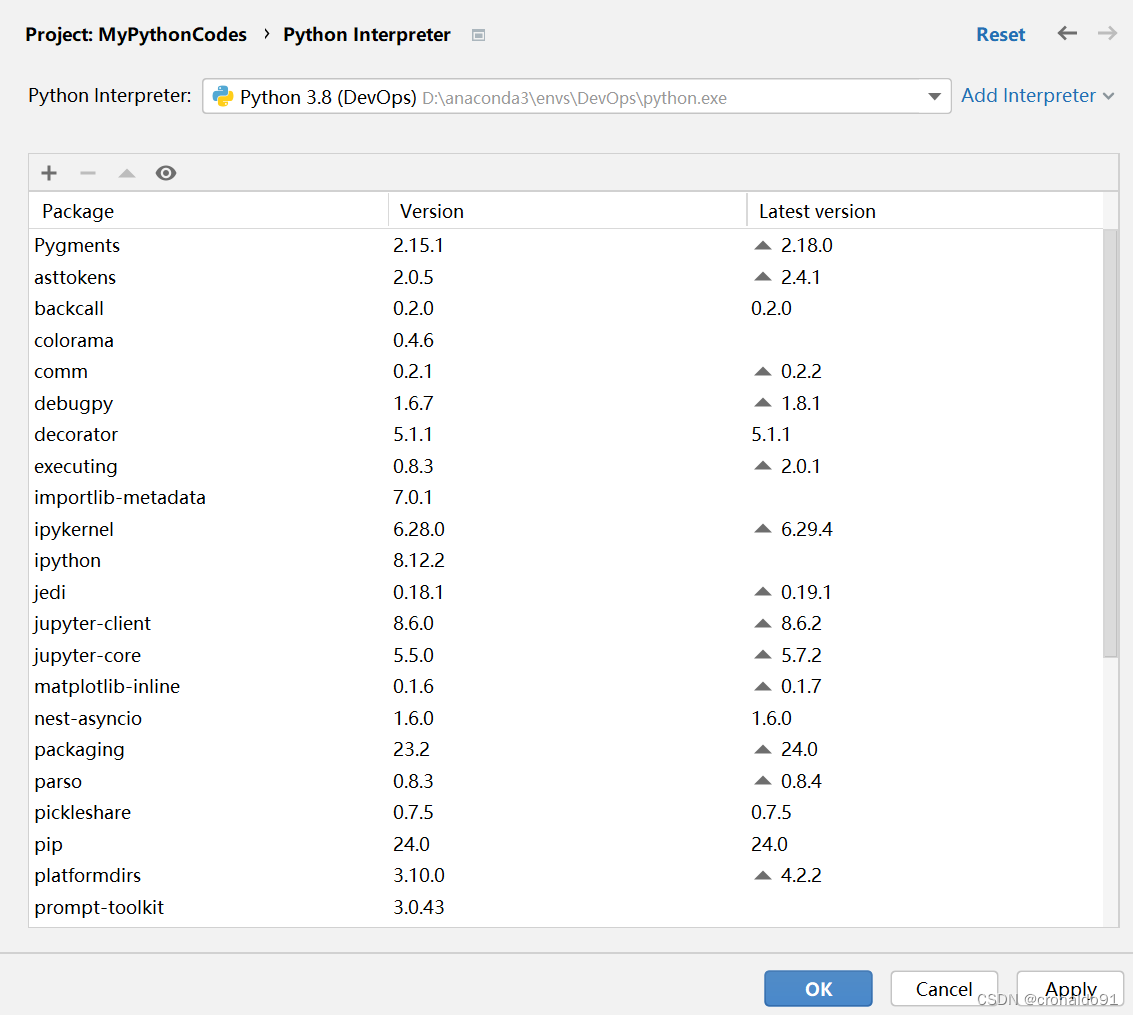Click the Package column header

(x=209, y=211)
